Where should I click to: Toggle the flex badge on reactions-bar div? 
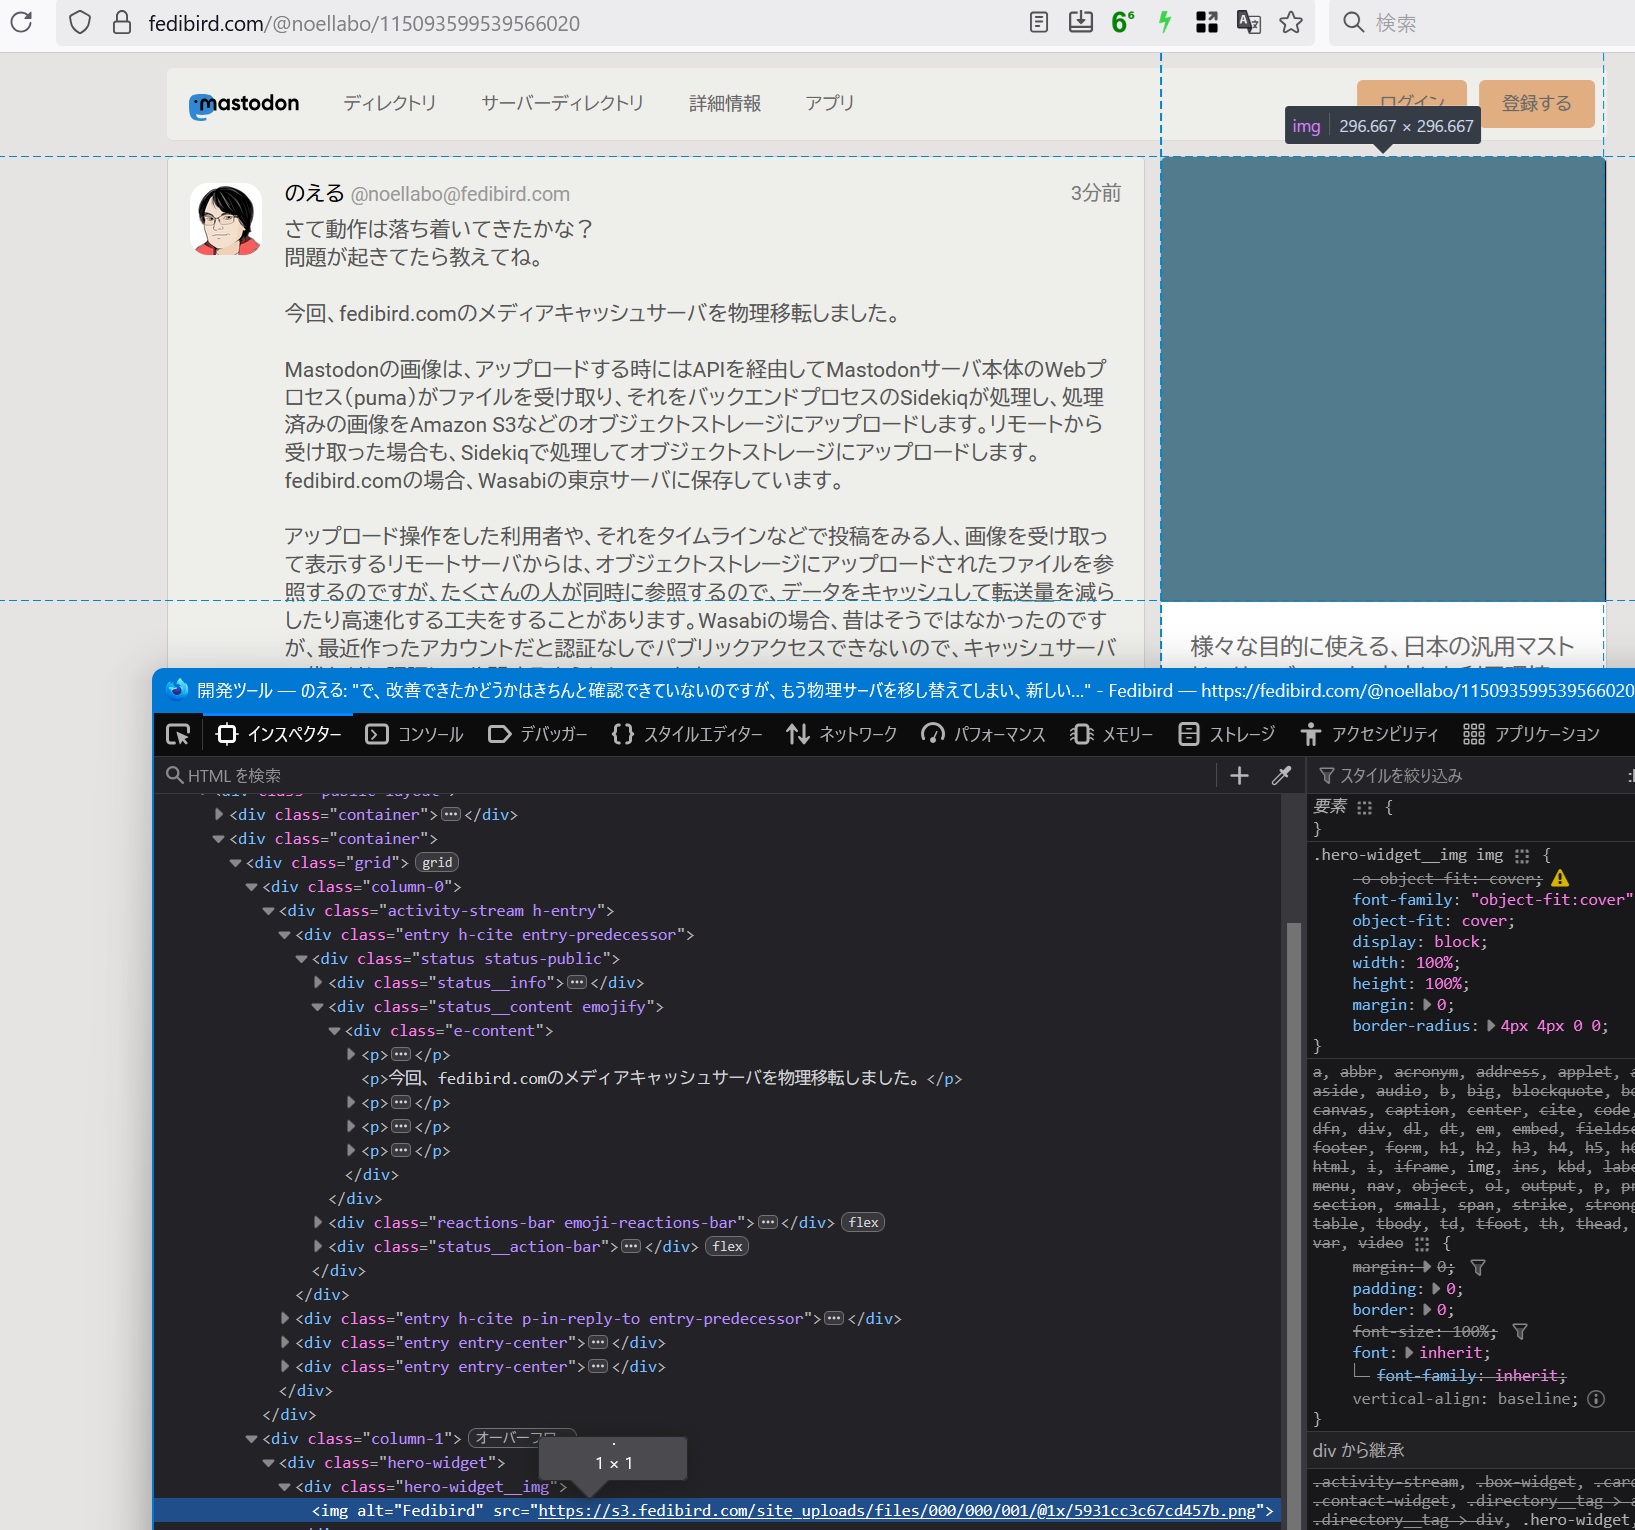coord(863,1223)
